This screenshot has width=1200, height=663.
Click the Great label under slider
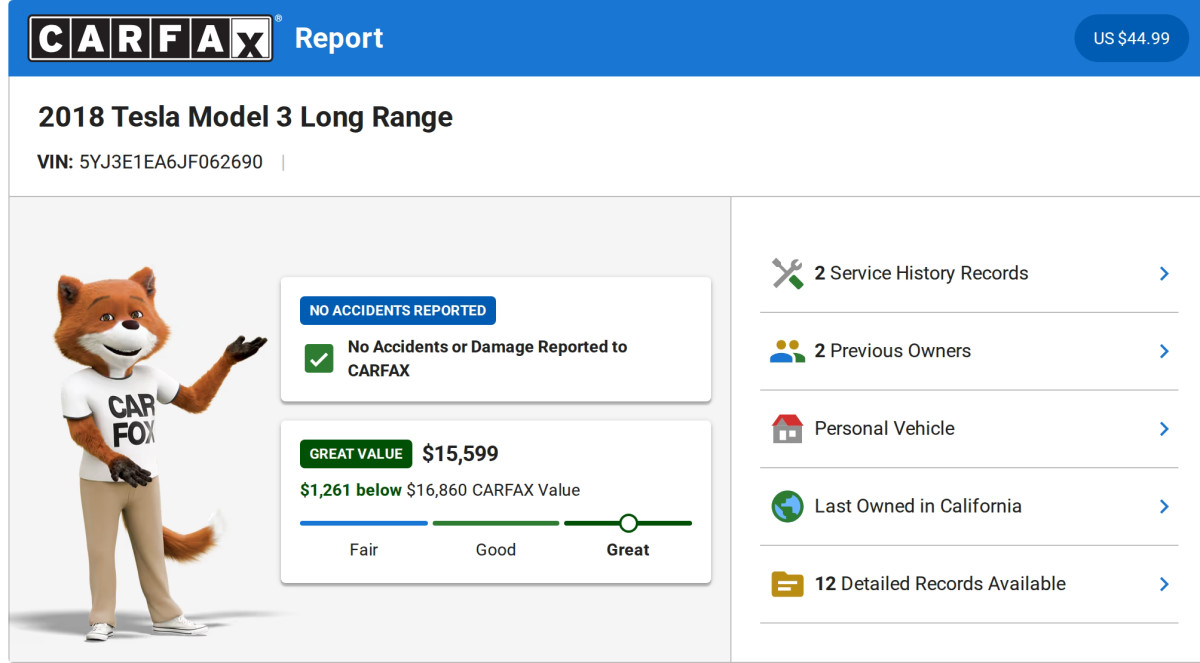[x=628, y=550]
